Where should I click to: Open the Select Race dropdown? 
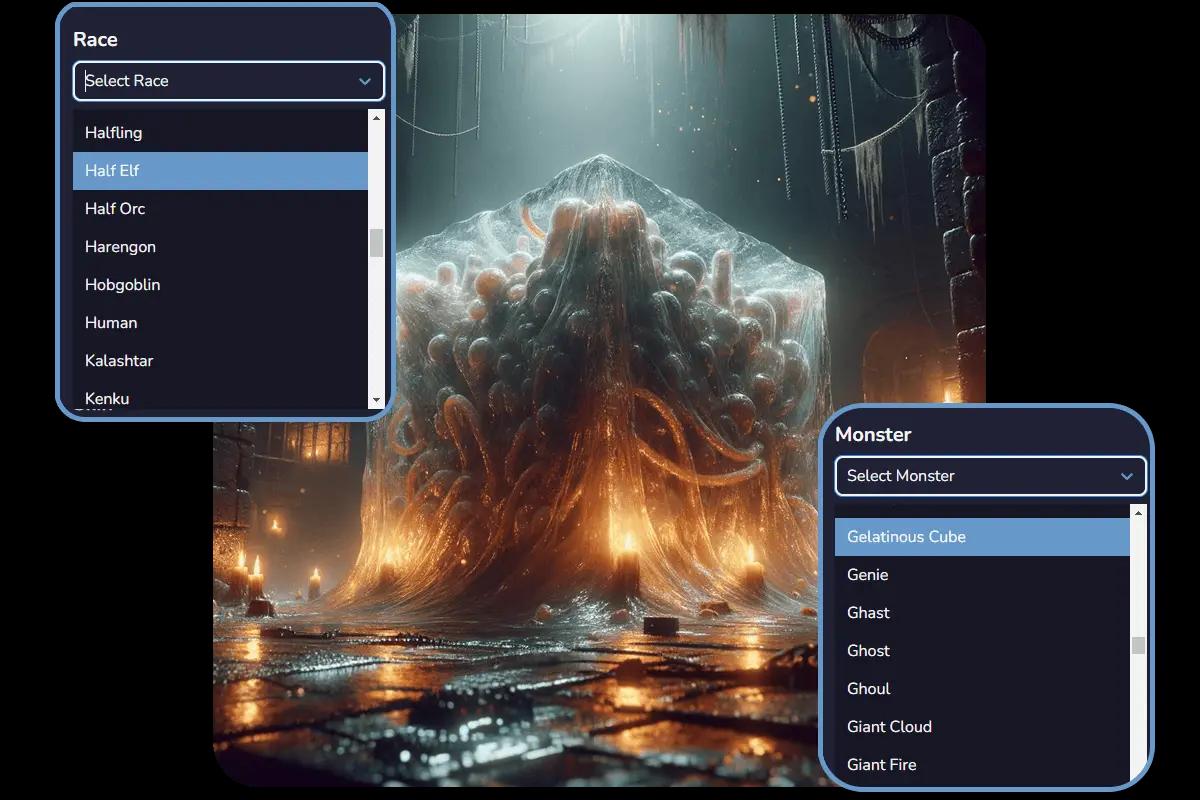[x=228, y=81]
